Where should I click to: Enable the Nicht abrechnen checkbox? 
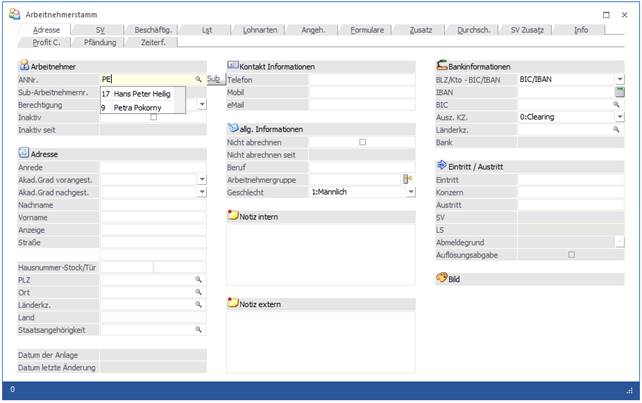click(x=362, y=142)
